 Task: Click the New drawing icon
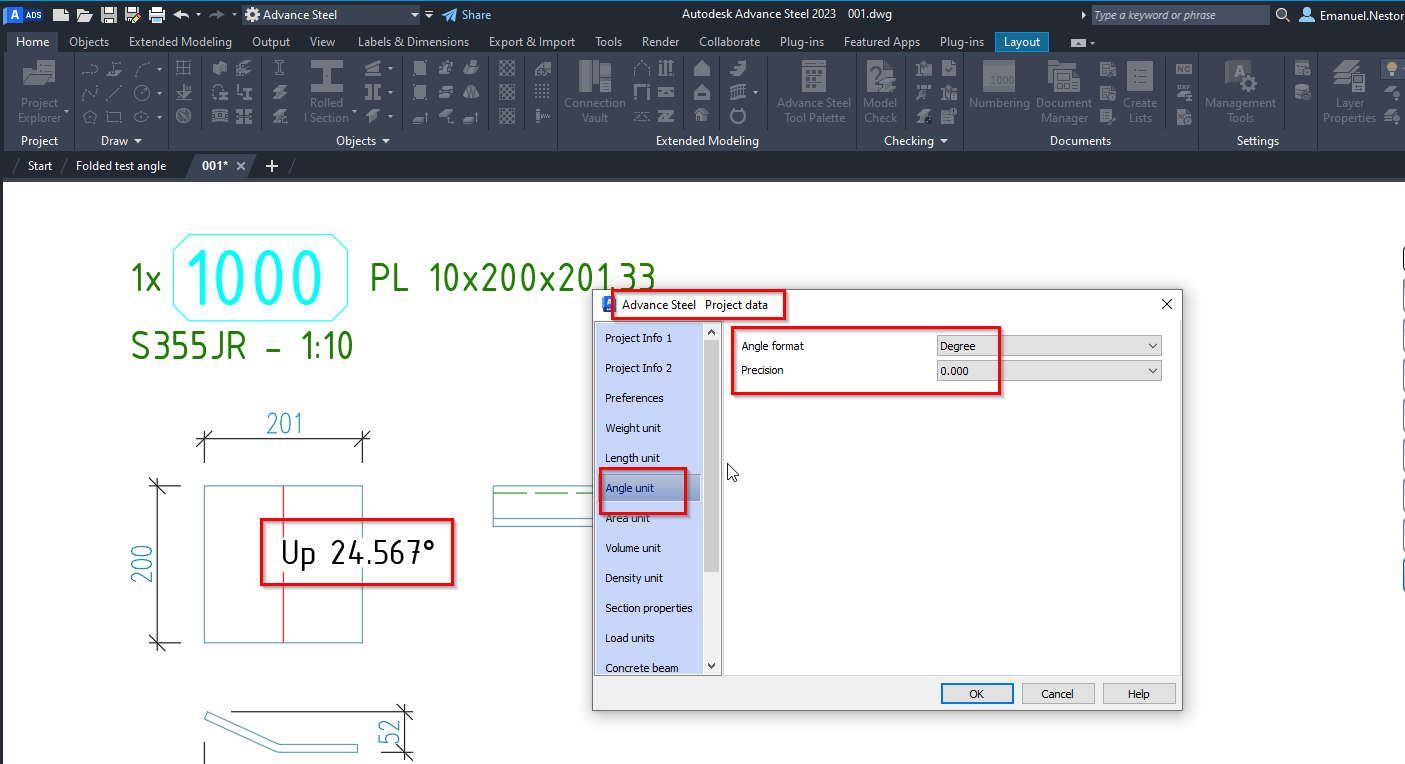[61, 15]
